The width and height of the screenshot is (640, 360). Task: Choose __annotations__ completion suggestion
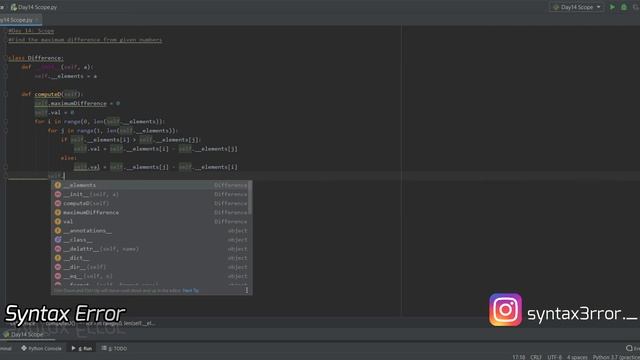point(151,231)
